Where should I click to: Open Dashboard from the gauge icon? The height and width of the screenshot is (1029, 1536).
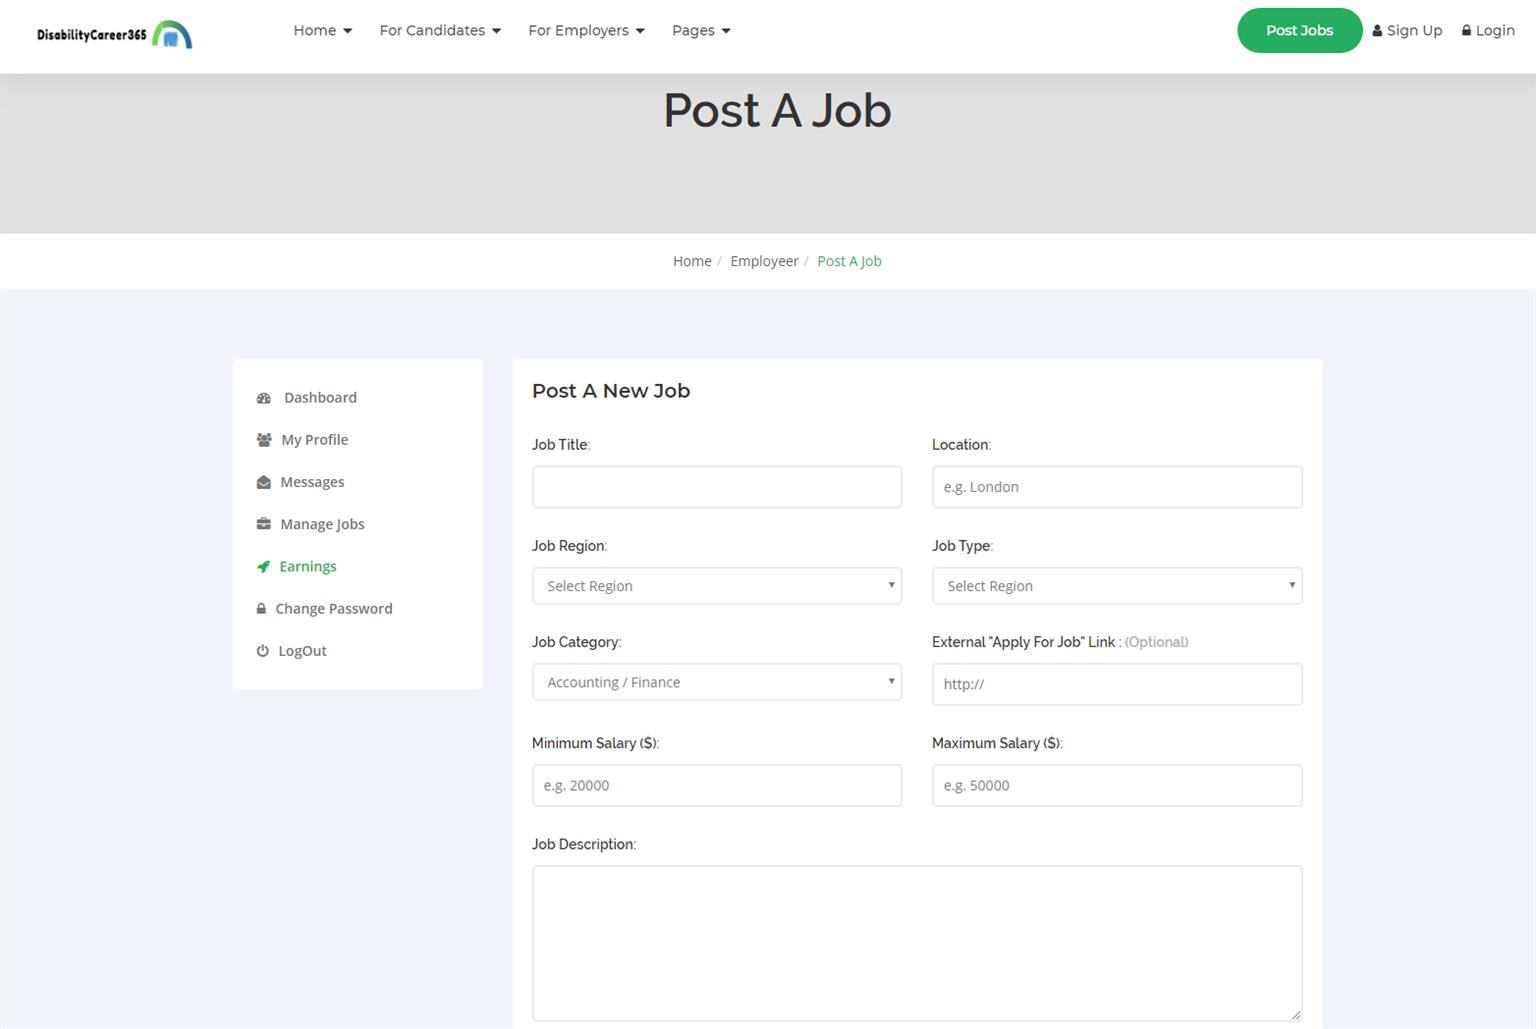click(264, 398)
